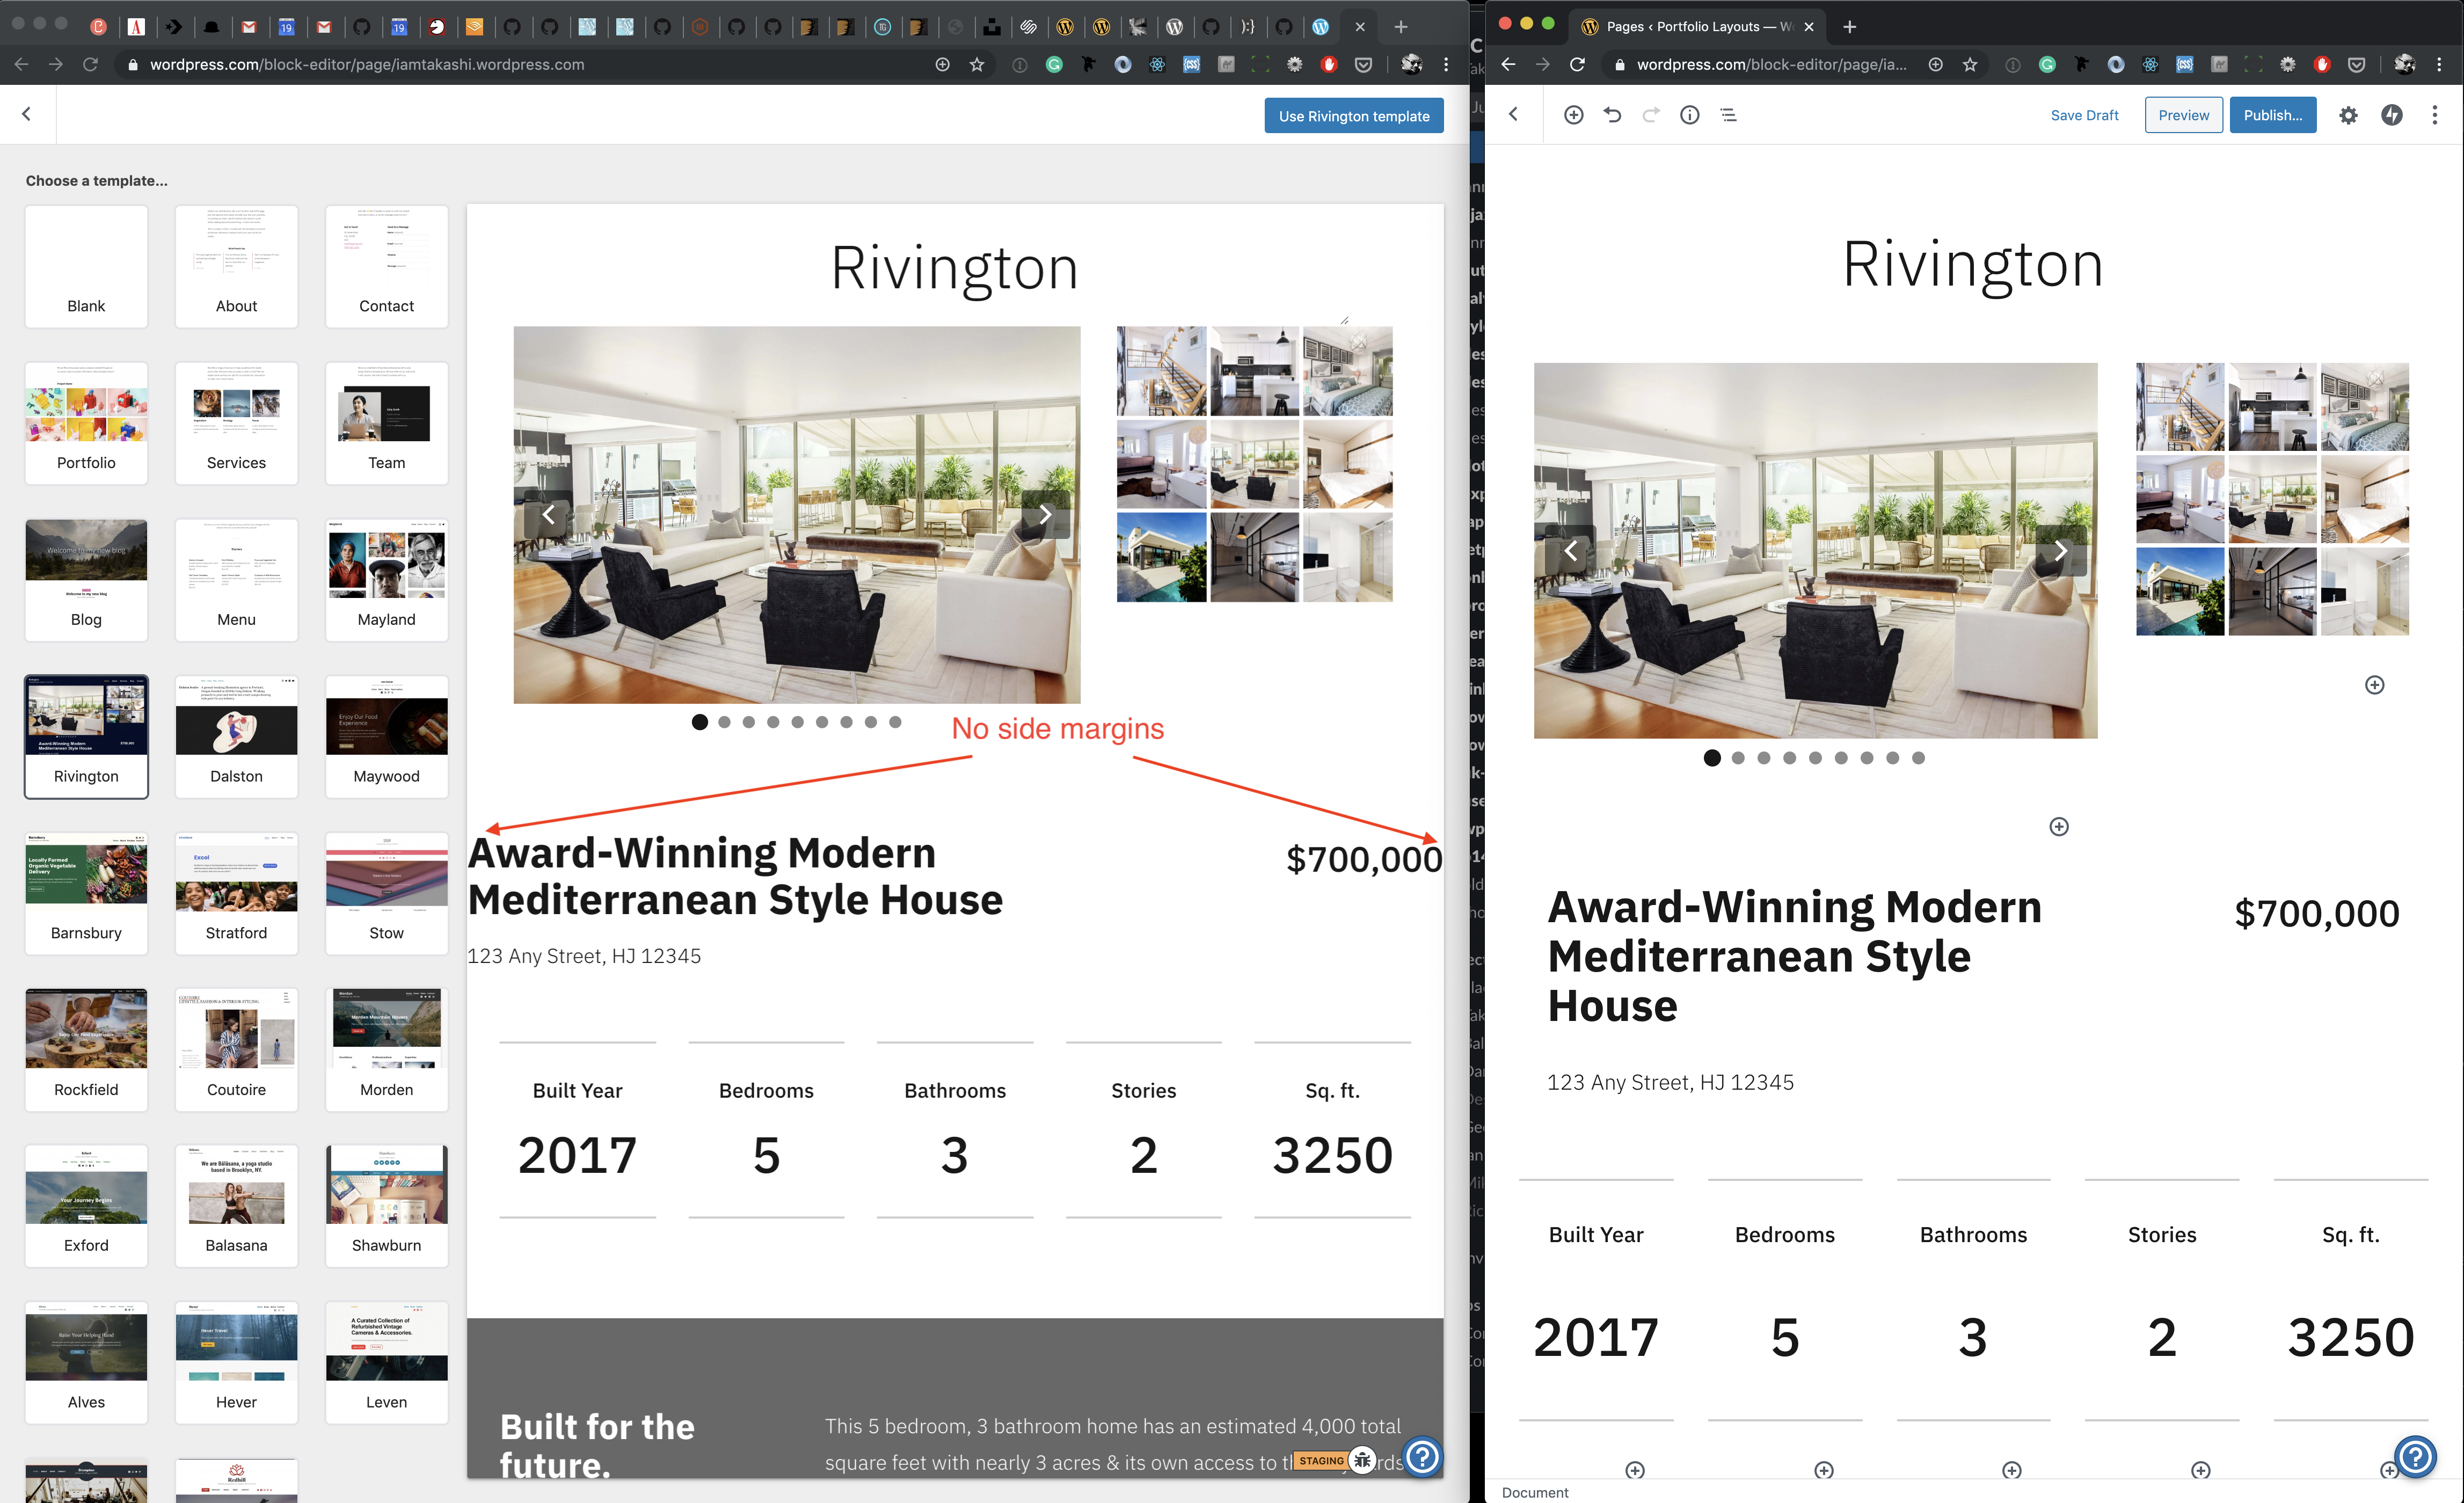Choose the Maywood template
This screenshot has height=1503, width=2464.
386,737
